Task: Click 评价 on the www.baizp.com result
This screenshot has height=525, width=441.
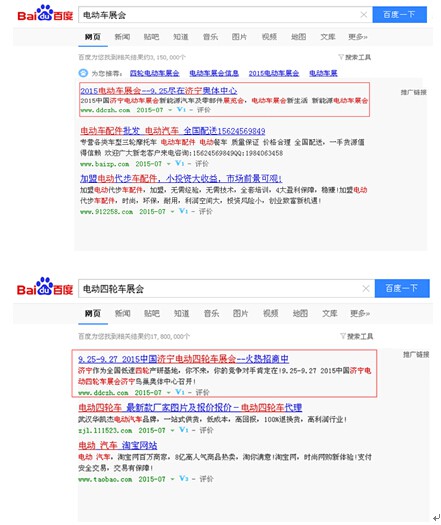Action: point(202,164)
